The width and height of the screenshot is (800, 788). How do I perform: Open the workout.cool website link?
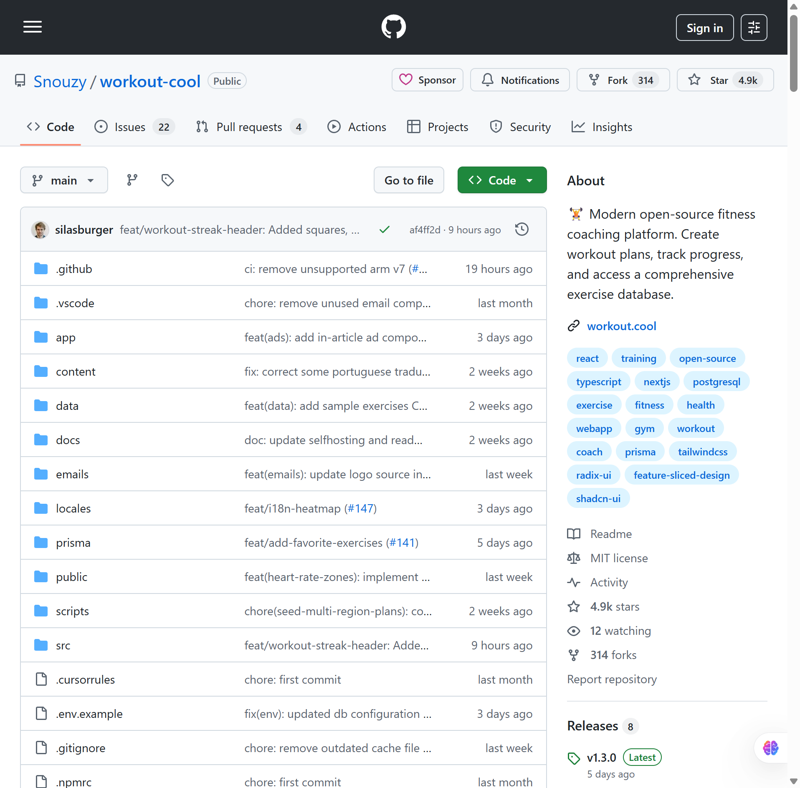pyautogui.click(x=621, y=326)
